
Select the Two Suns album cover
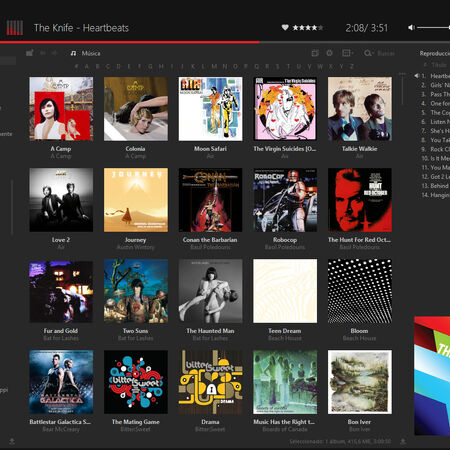136,291
